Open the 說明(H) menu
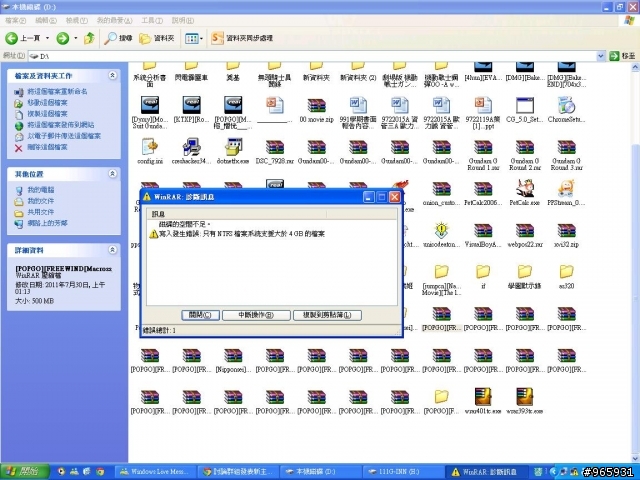The height and width of the screenshot is (480, 640). coord(182,20)
